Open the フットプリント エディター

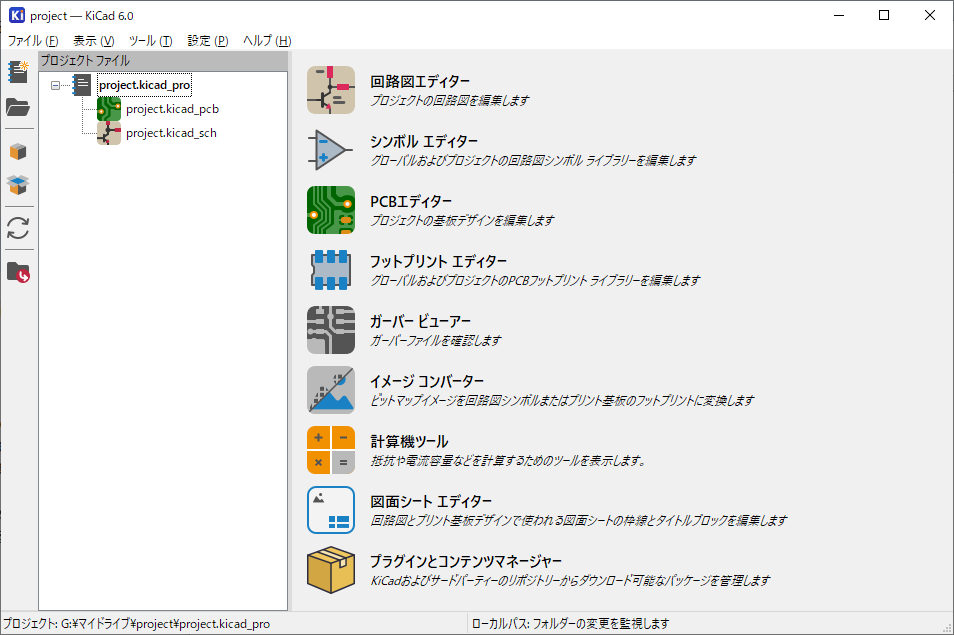(331, 270)
